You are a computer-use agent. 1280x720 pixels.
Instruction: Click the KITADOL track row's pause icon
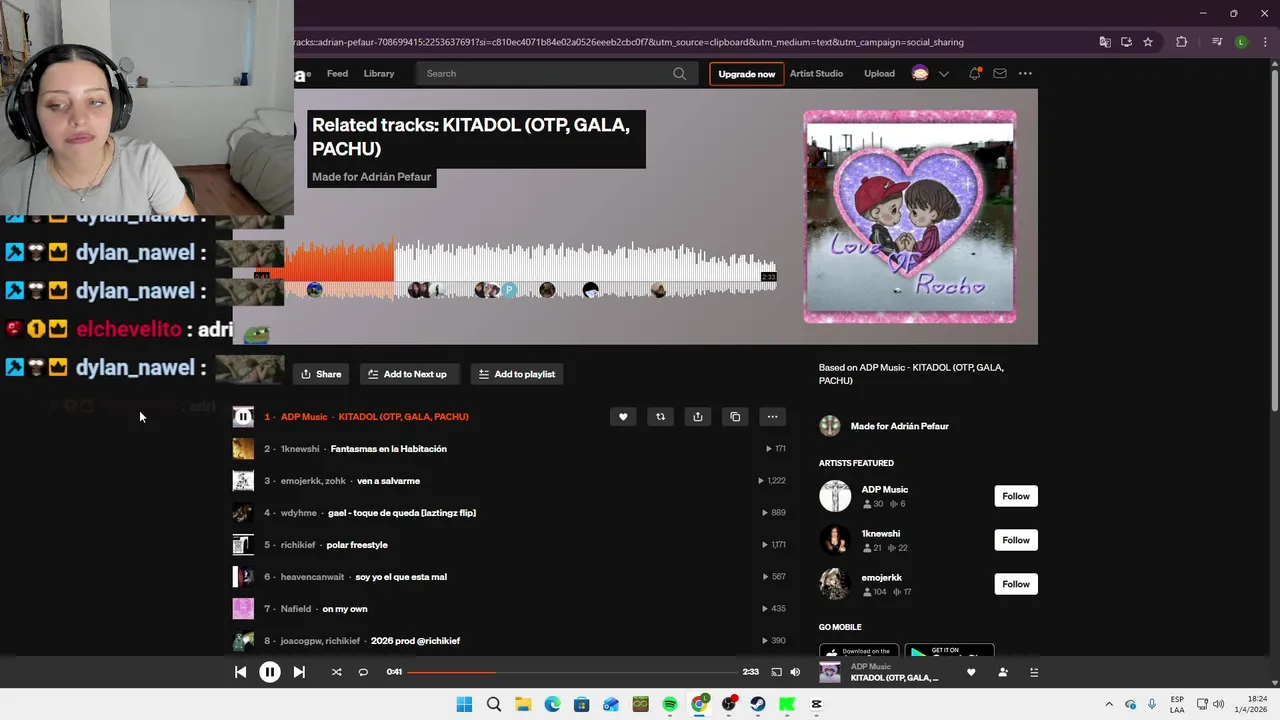point(243,417)
